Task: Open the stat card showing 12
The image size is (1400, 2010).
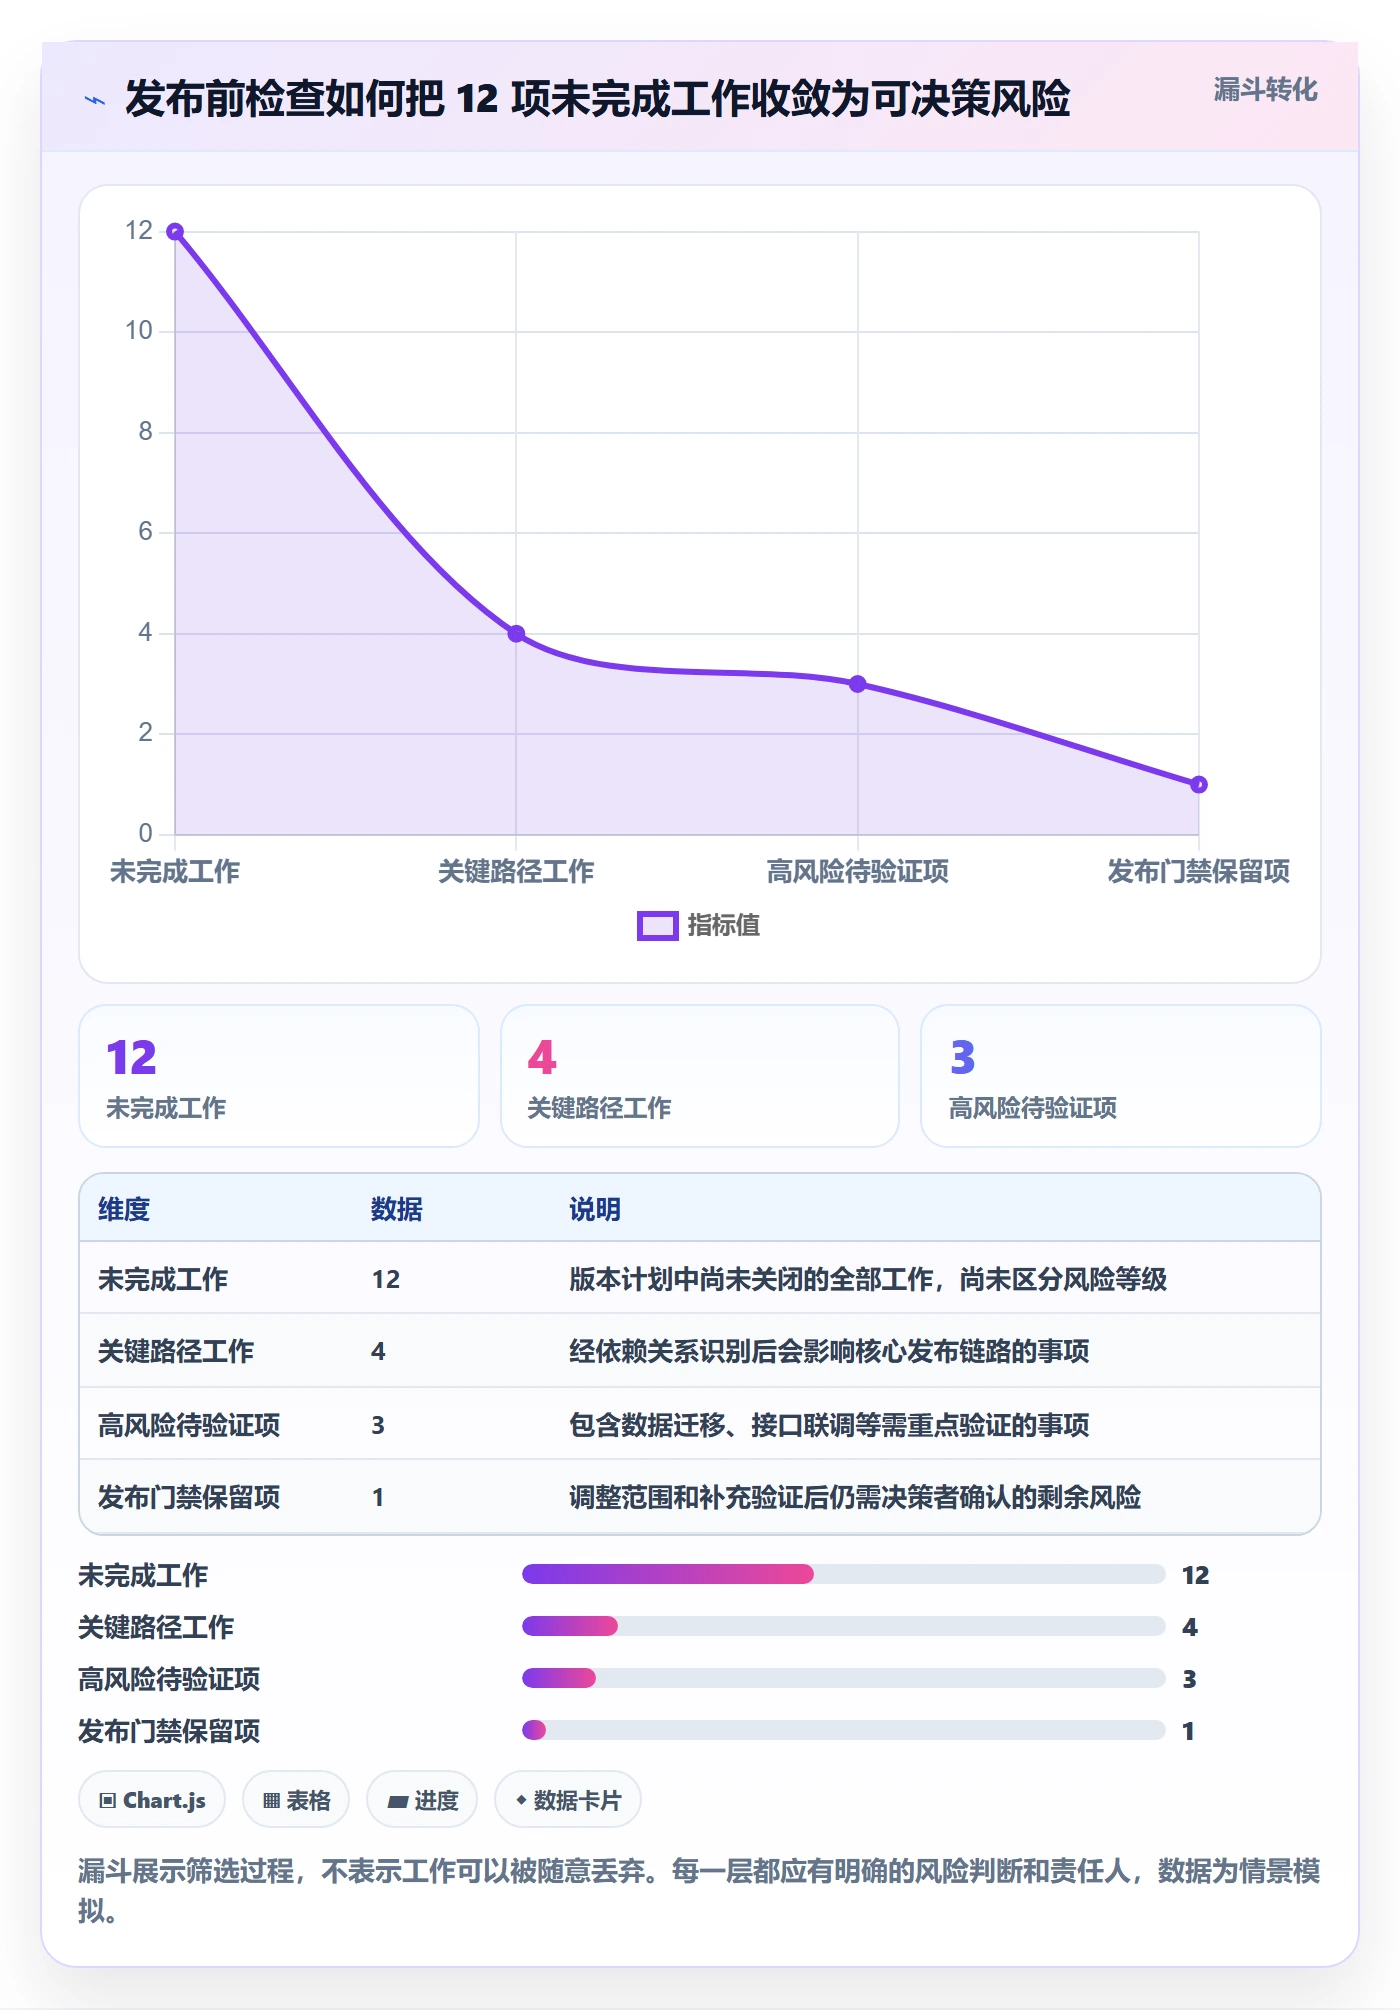Action: [x=279, y=1076]
